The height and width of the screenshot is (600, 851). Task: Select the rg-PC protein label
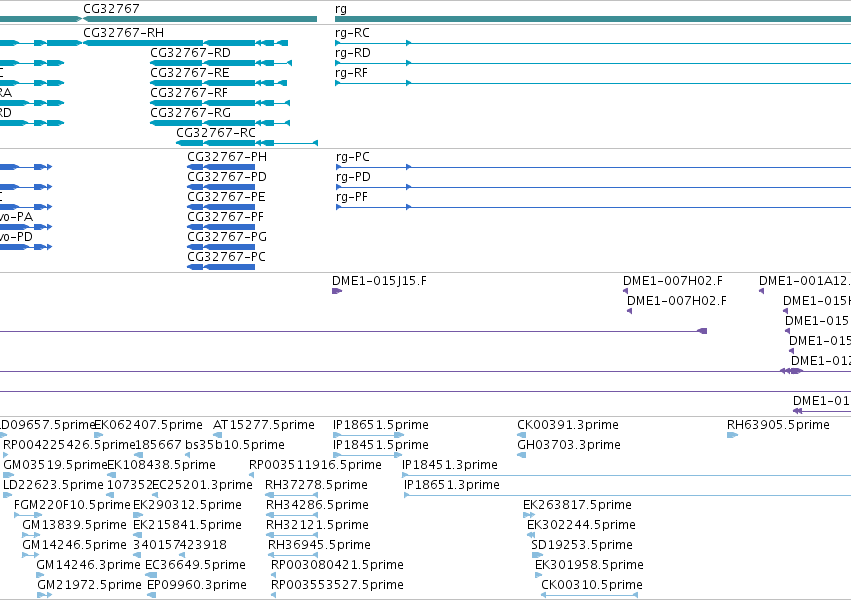353,157
